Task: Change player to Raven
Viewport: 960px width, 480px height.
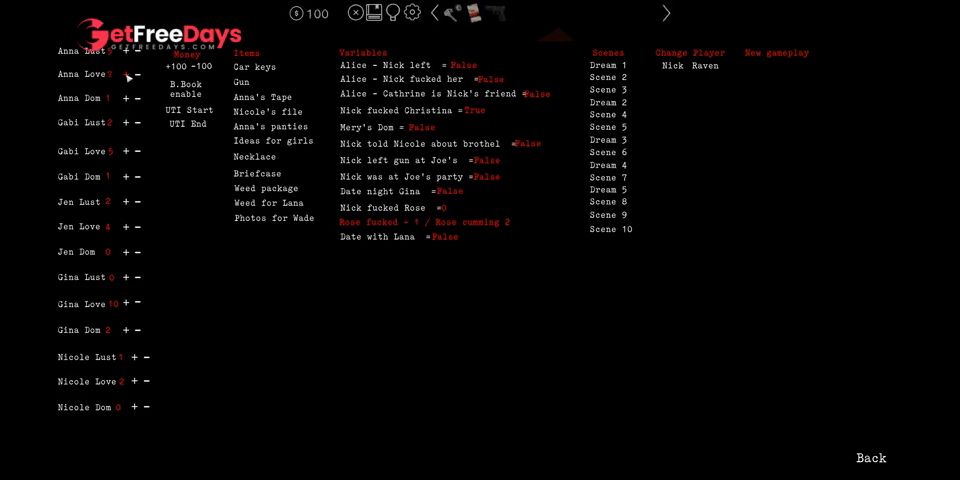Action: pyautogui.click(x=705, y=66)
